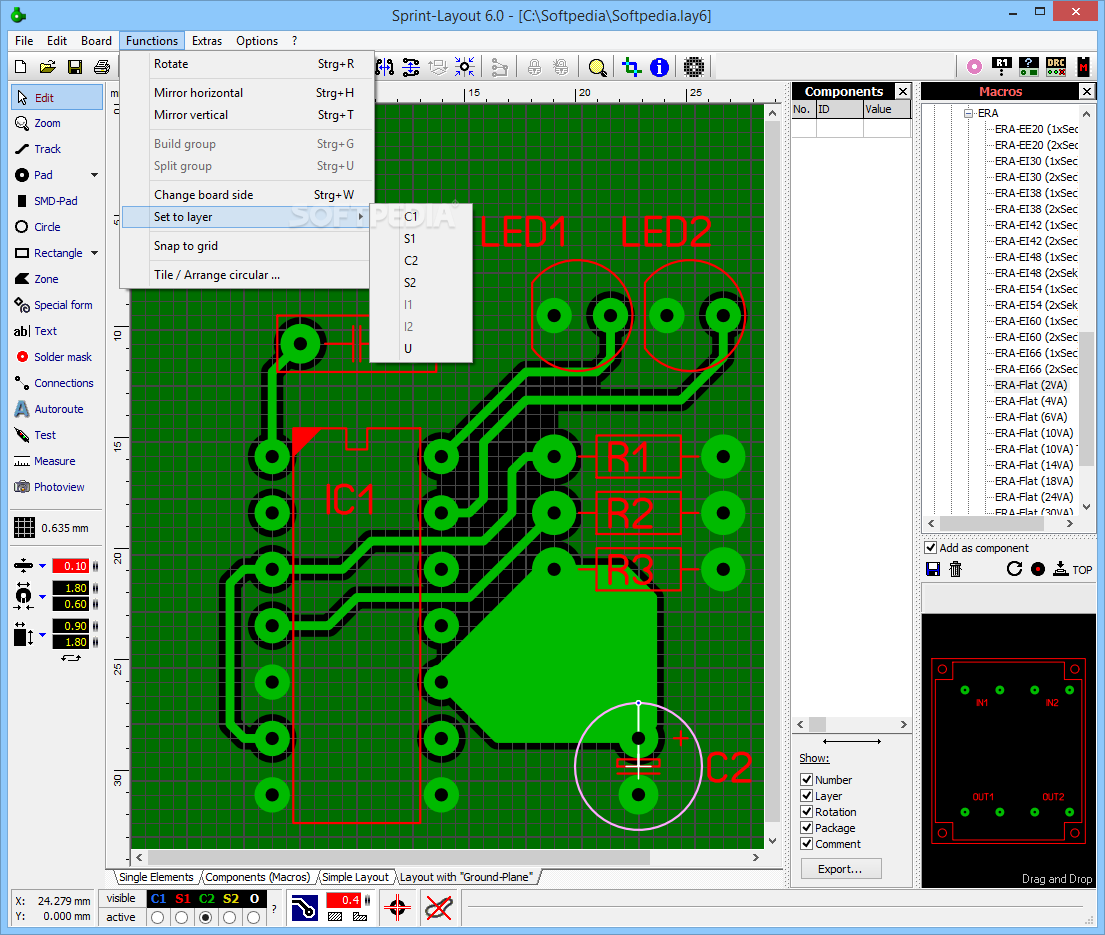Click the New file toolbar icon

tap(20, 67)
